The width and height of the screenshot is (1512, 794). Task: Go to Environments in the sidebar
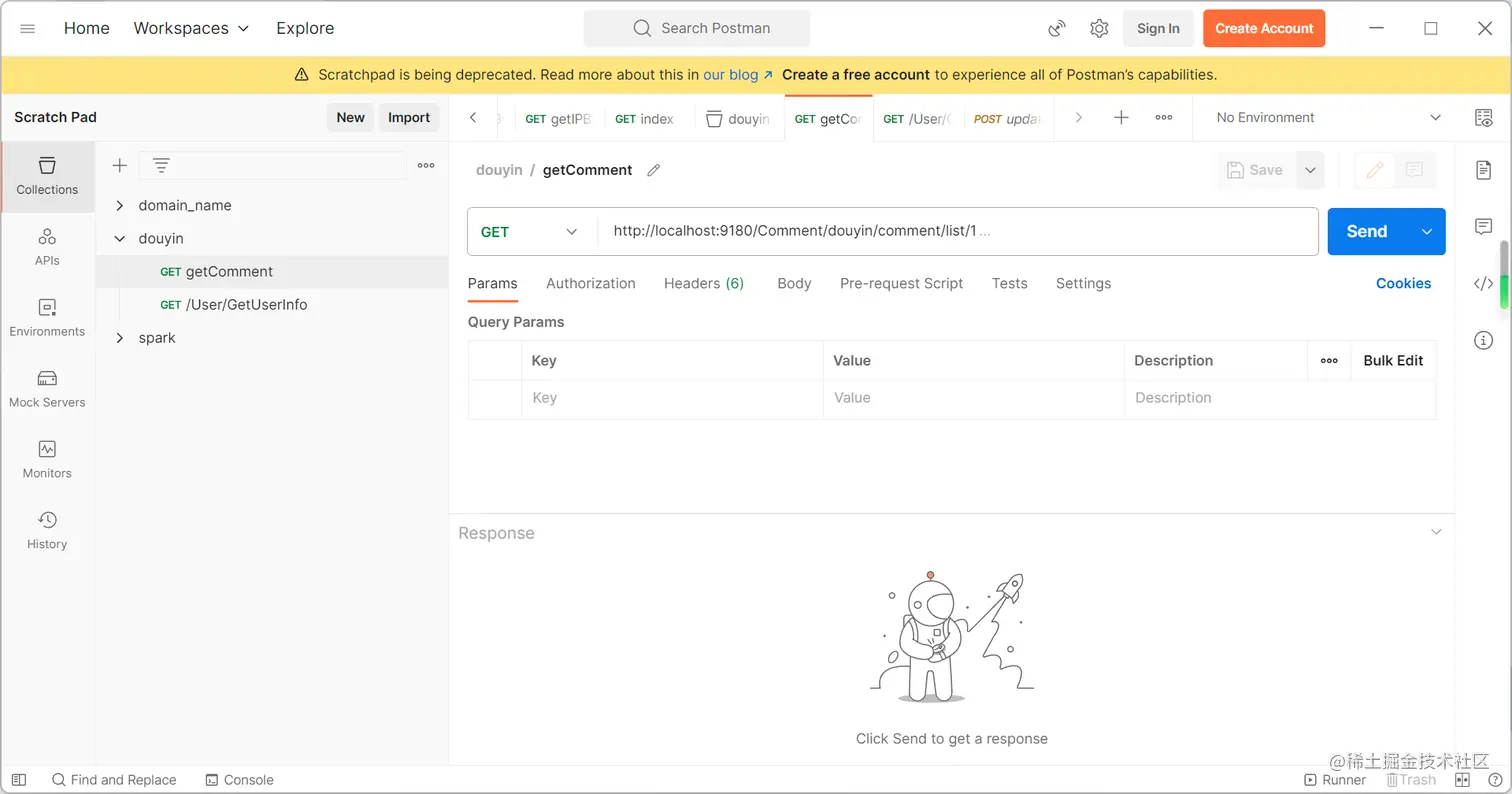pyautogui.click(x=47, y=317)
